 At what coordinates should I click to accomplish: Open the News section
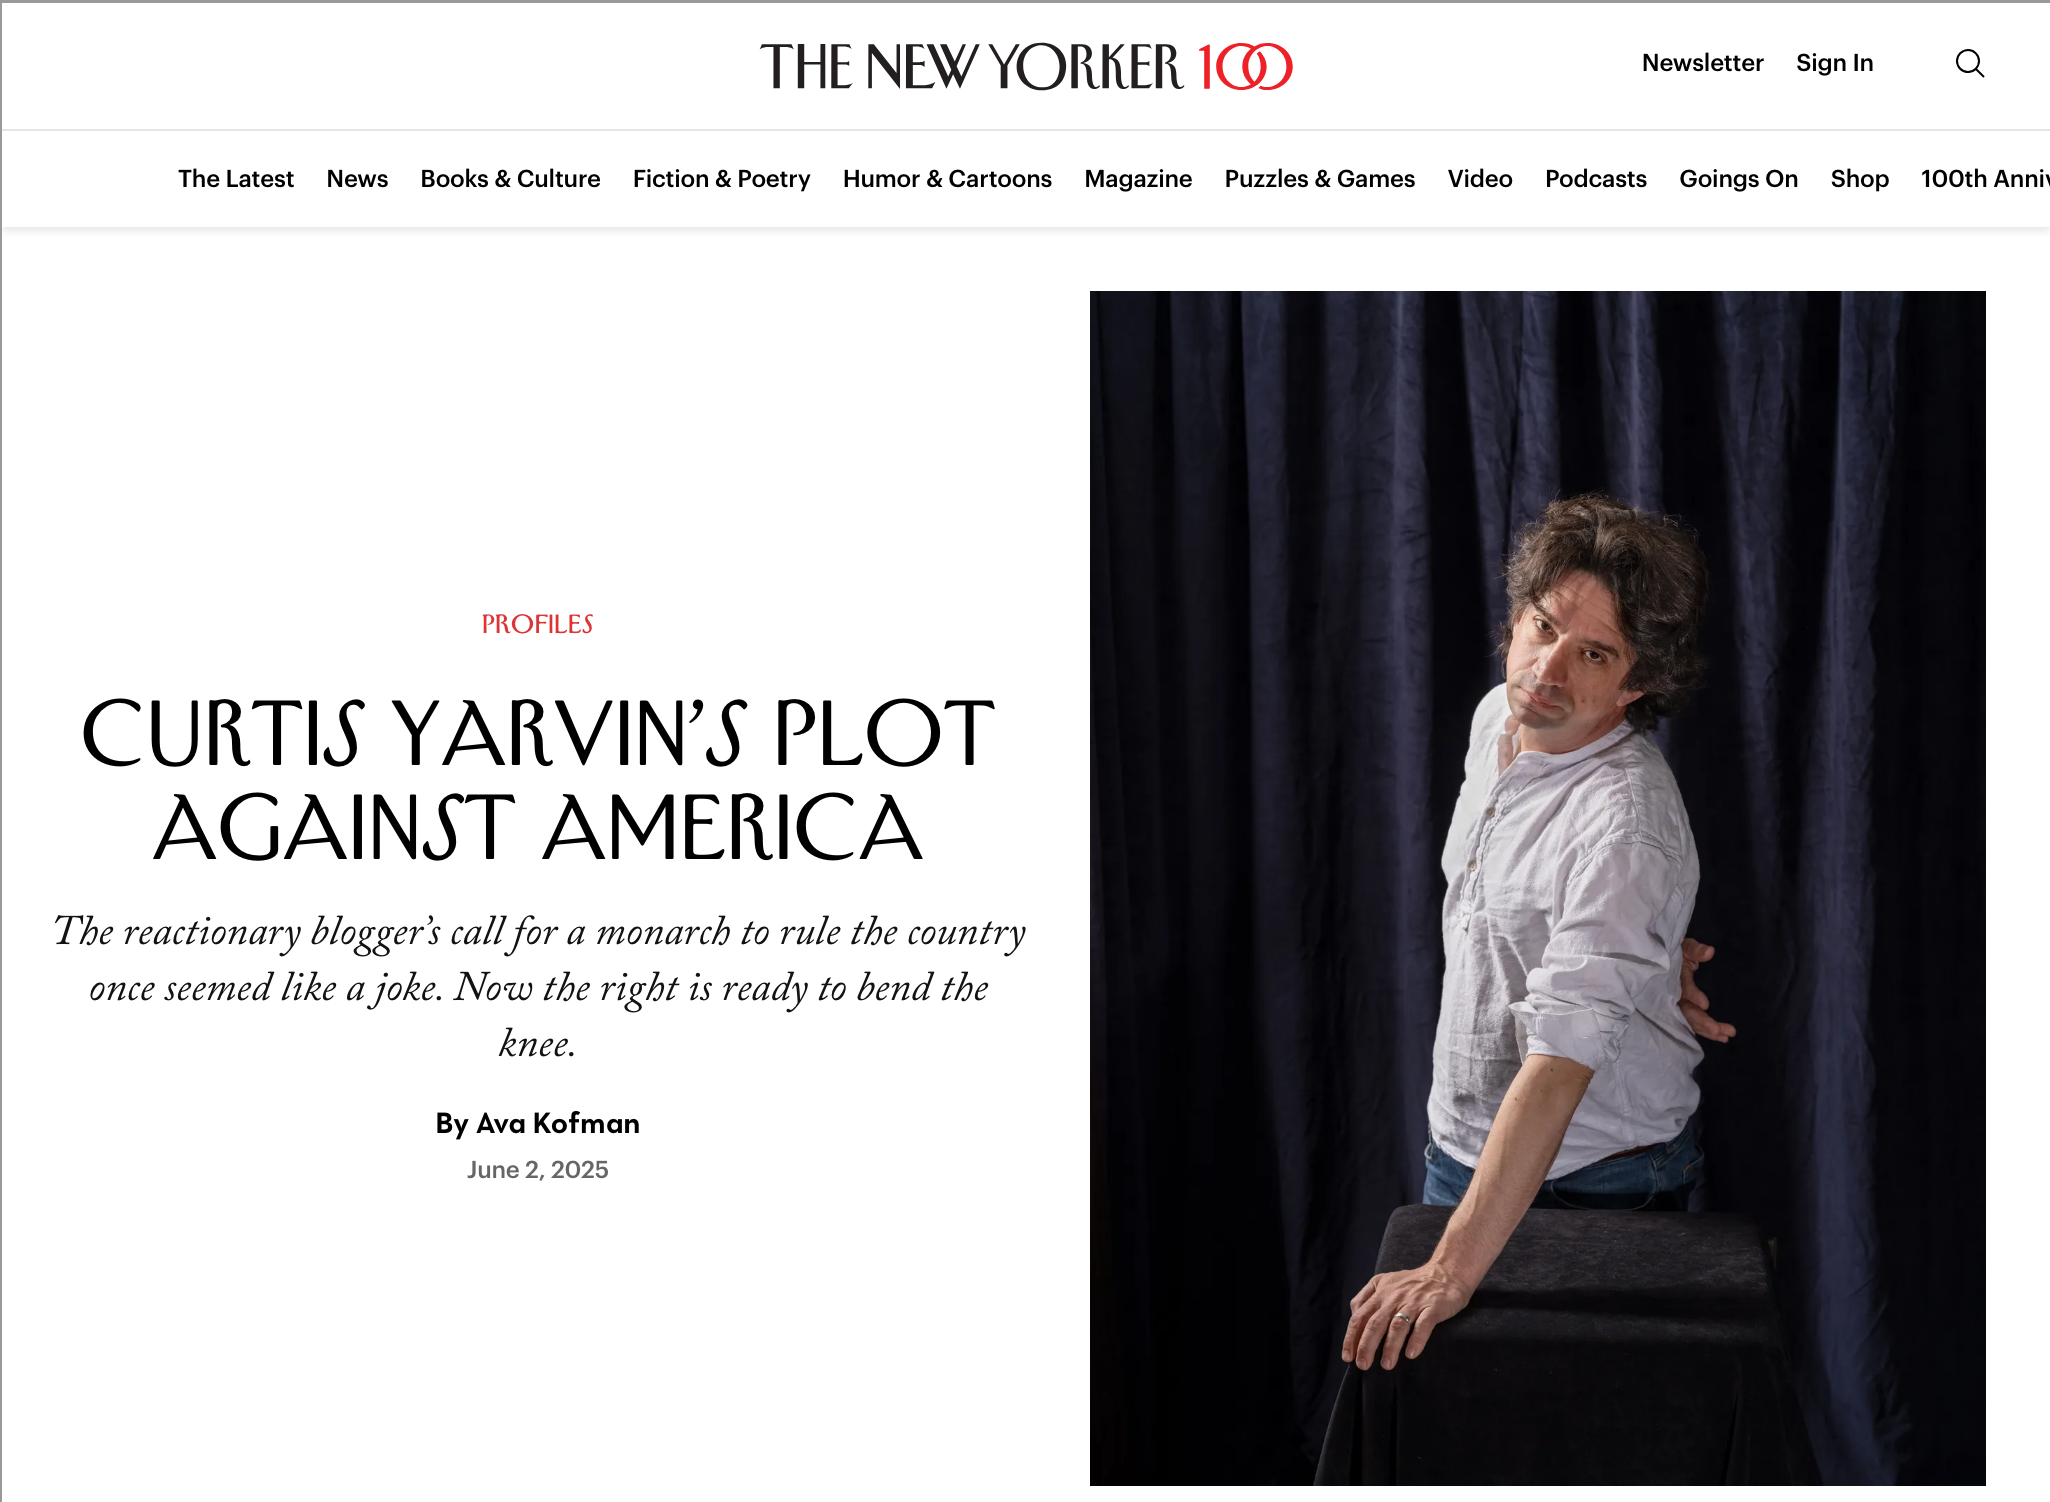pyautogui.click(x=357, y=179)
